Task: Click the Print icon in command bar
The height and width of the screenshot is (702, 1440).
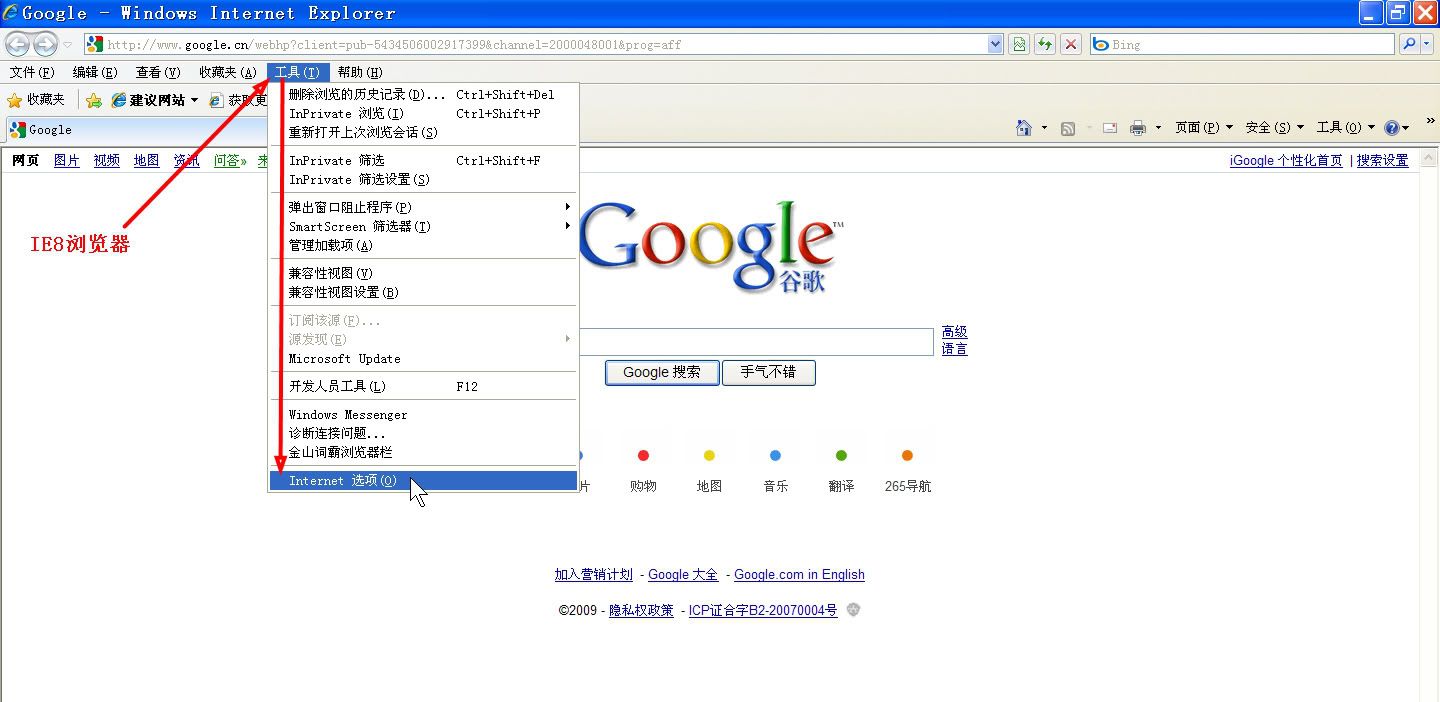Action: click(x=1138, y=128)
